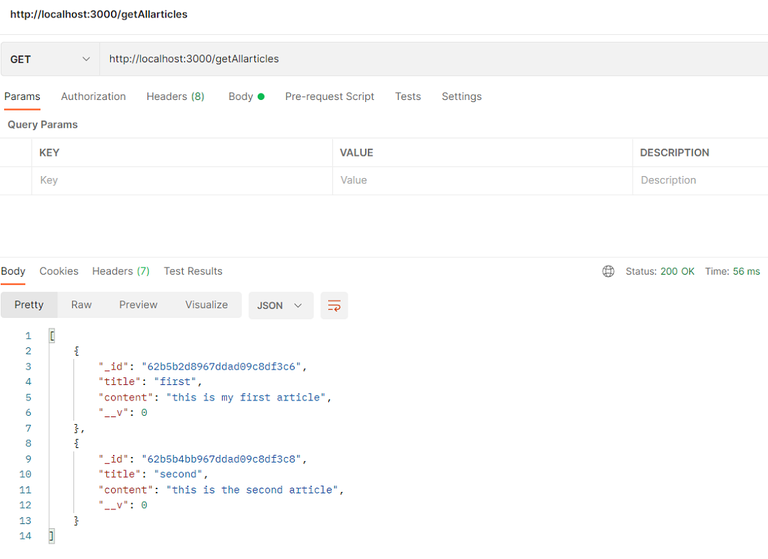Click the request URL field
Image resolution: width=768 pixels, height=559 pixels.
[x=430, y=59]
